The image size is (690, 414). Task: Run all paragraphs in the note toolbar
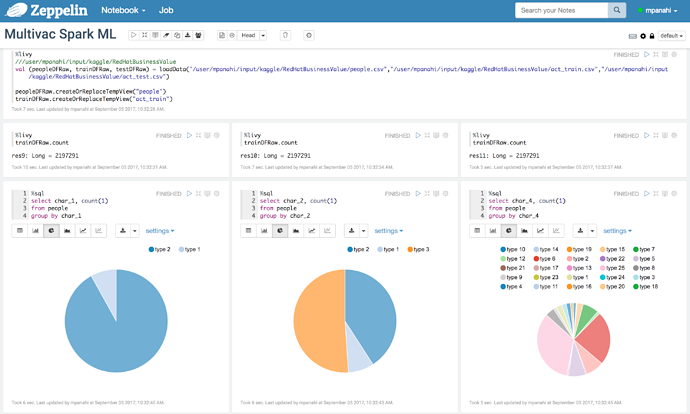pyautogui.click(x=134, y=35)
